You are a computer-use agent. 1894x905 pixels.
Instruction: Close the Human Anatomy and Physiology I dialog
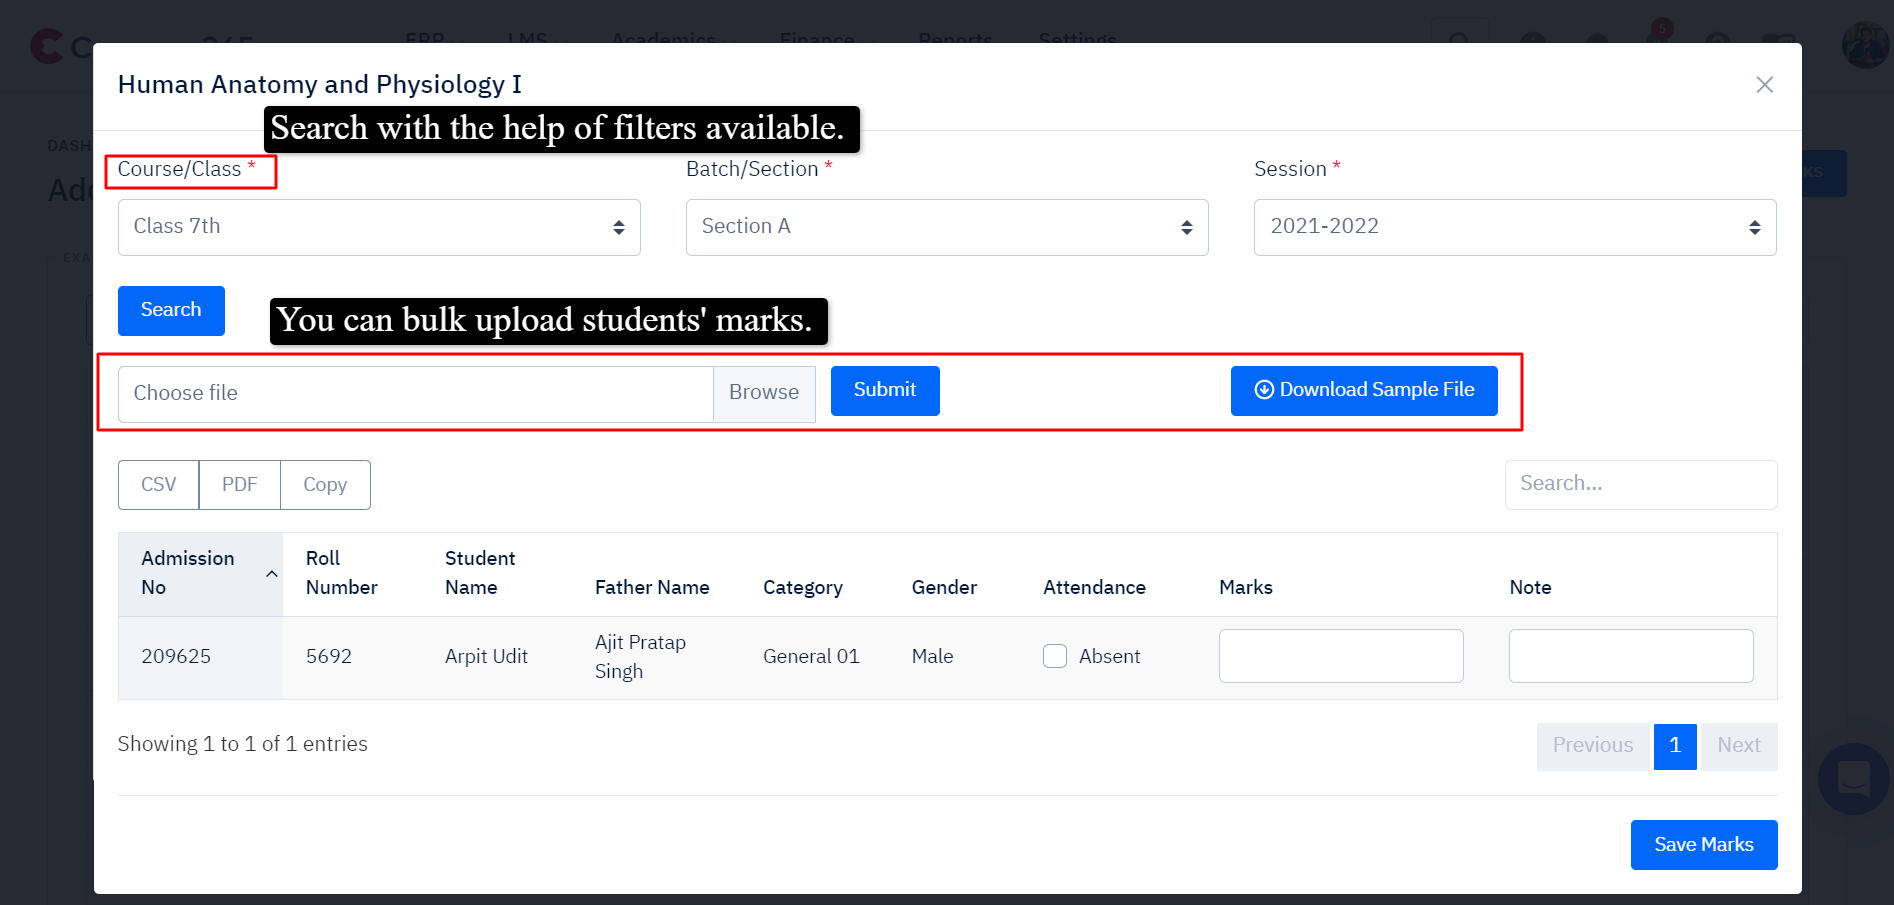coord(1764,85)
